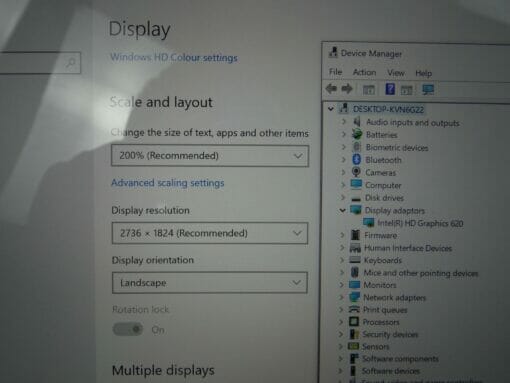
Task: Click the Cameras webcam icon
Action: click(356, 172)
